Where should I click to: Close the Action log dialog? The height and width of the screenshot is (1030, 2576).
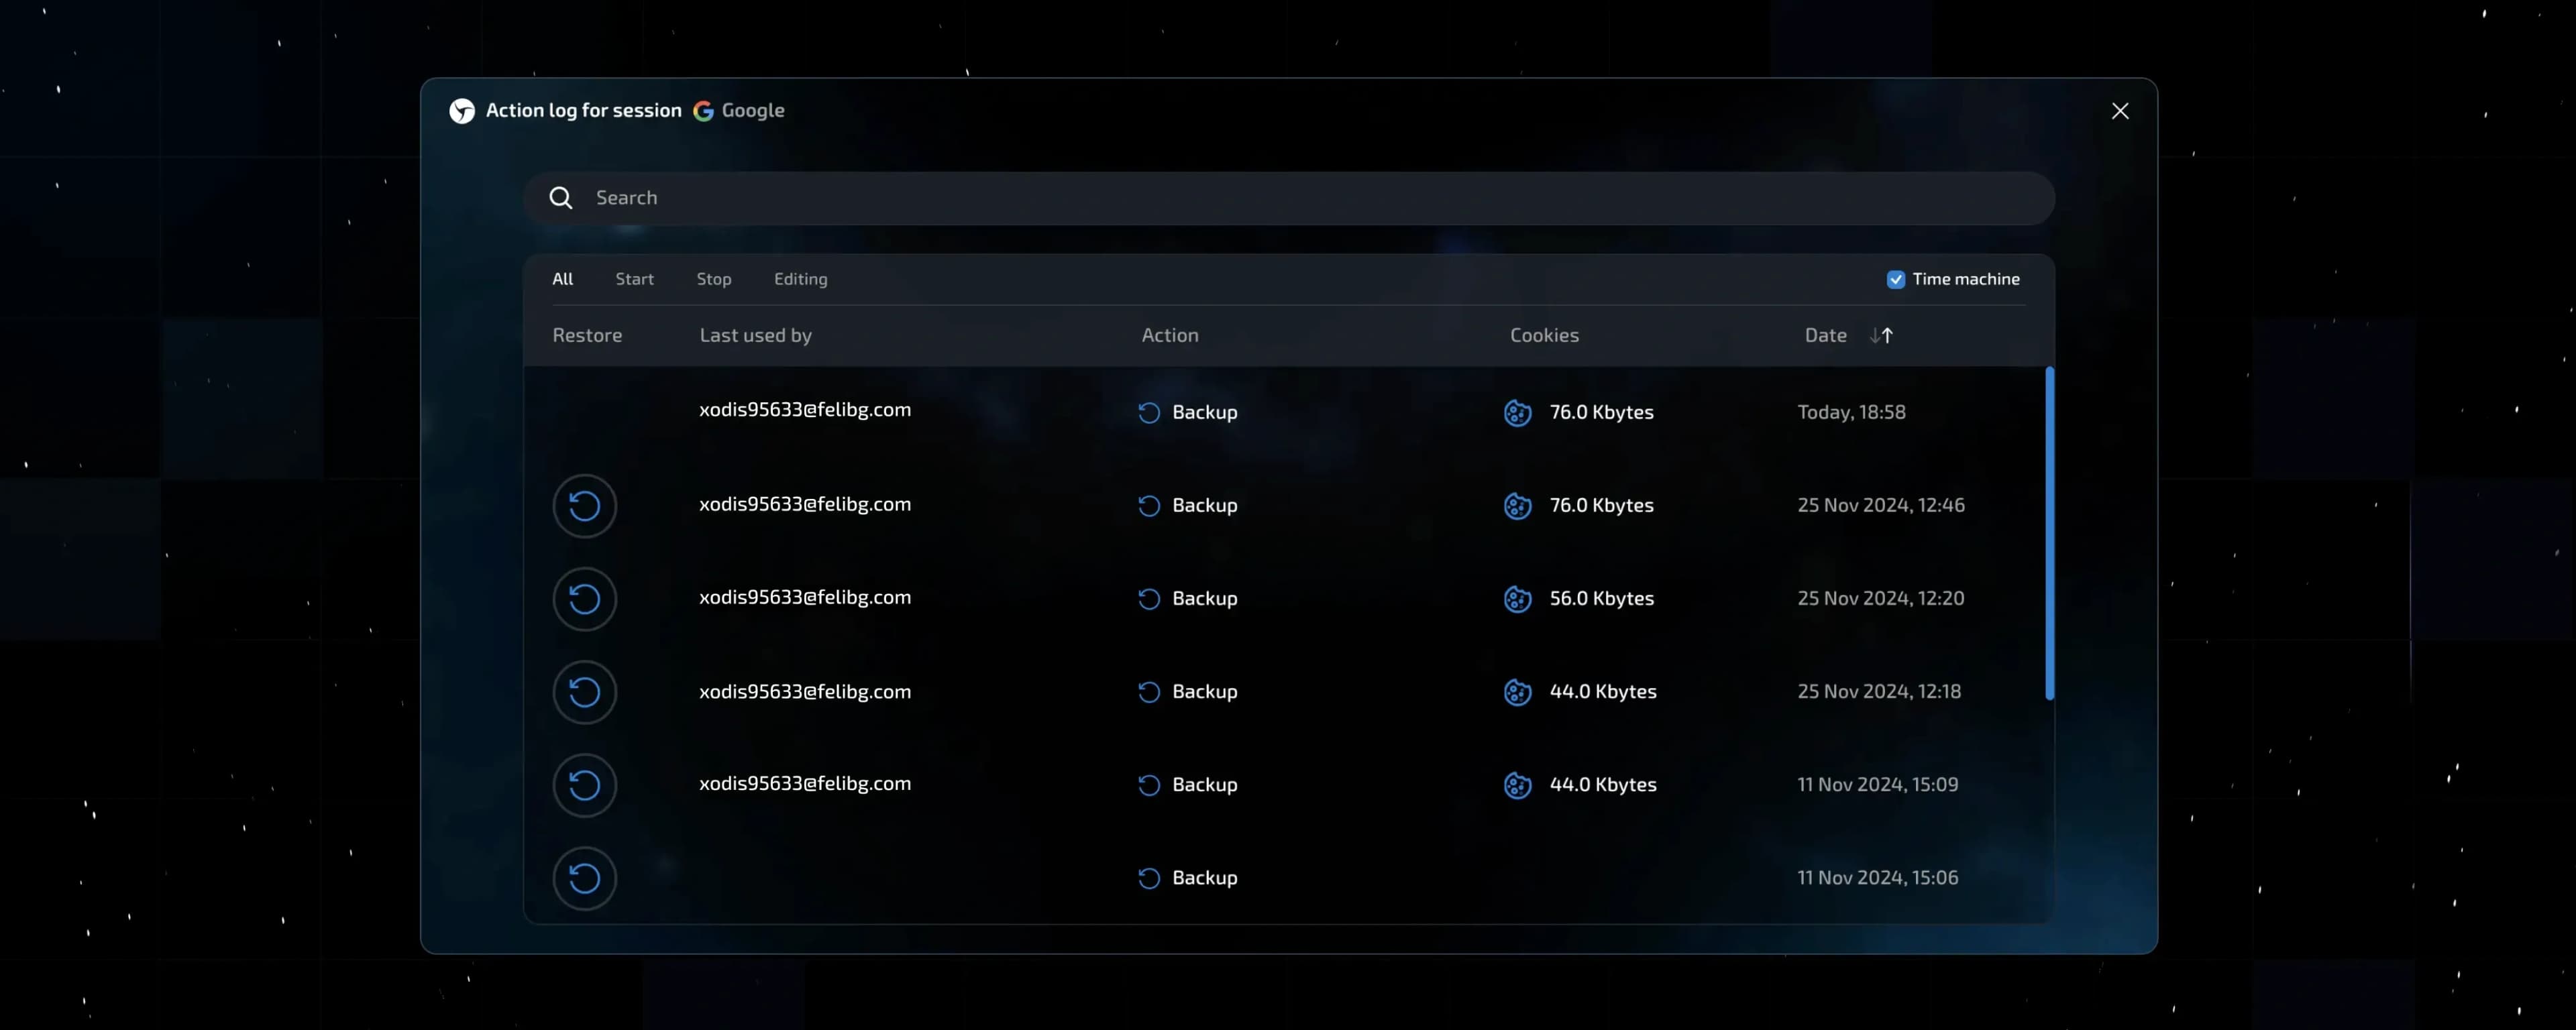point(2119,111)
